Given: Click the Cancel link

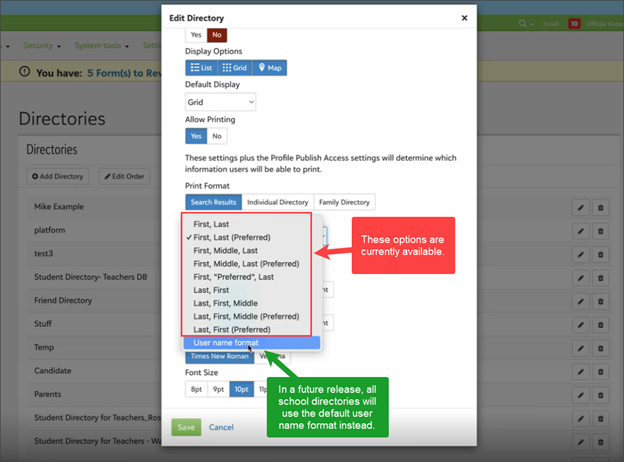Looking at the screenshot, I should [221, 427].
